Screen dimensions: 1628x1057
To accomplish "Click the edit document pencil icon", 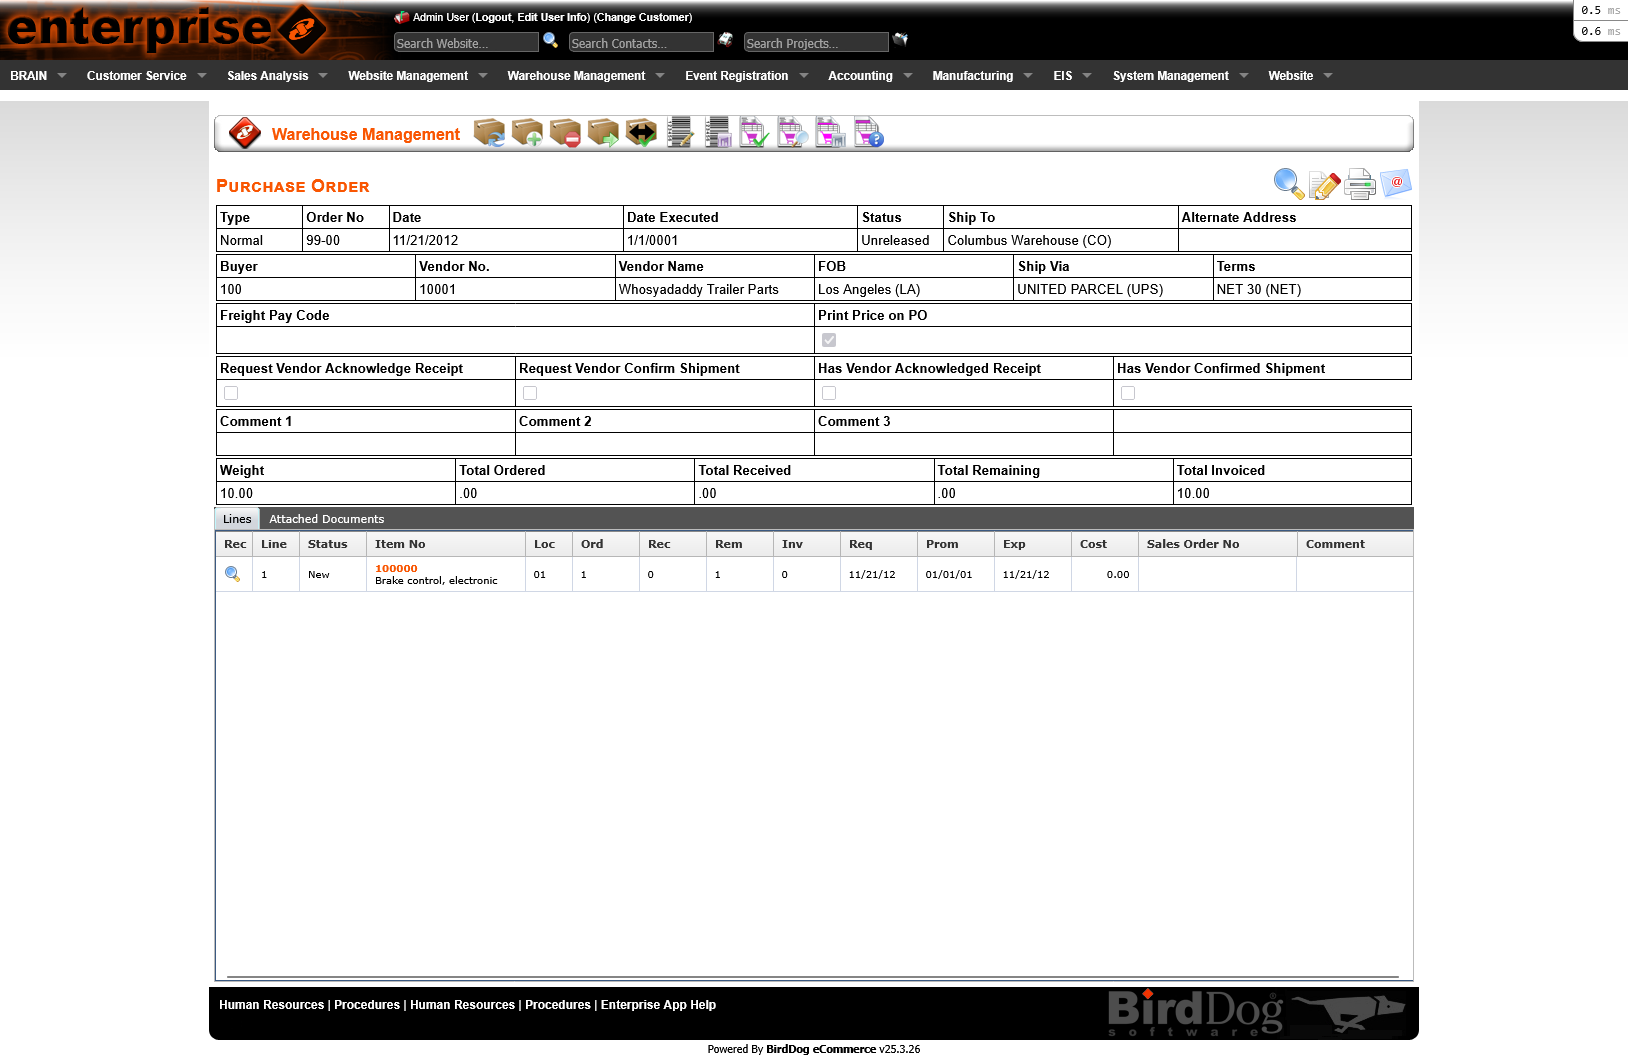I will click(1323, 184).
